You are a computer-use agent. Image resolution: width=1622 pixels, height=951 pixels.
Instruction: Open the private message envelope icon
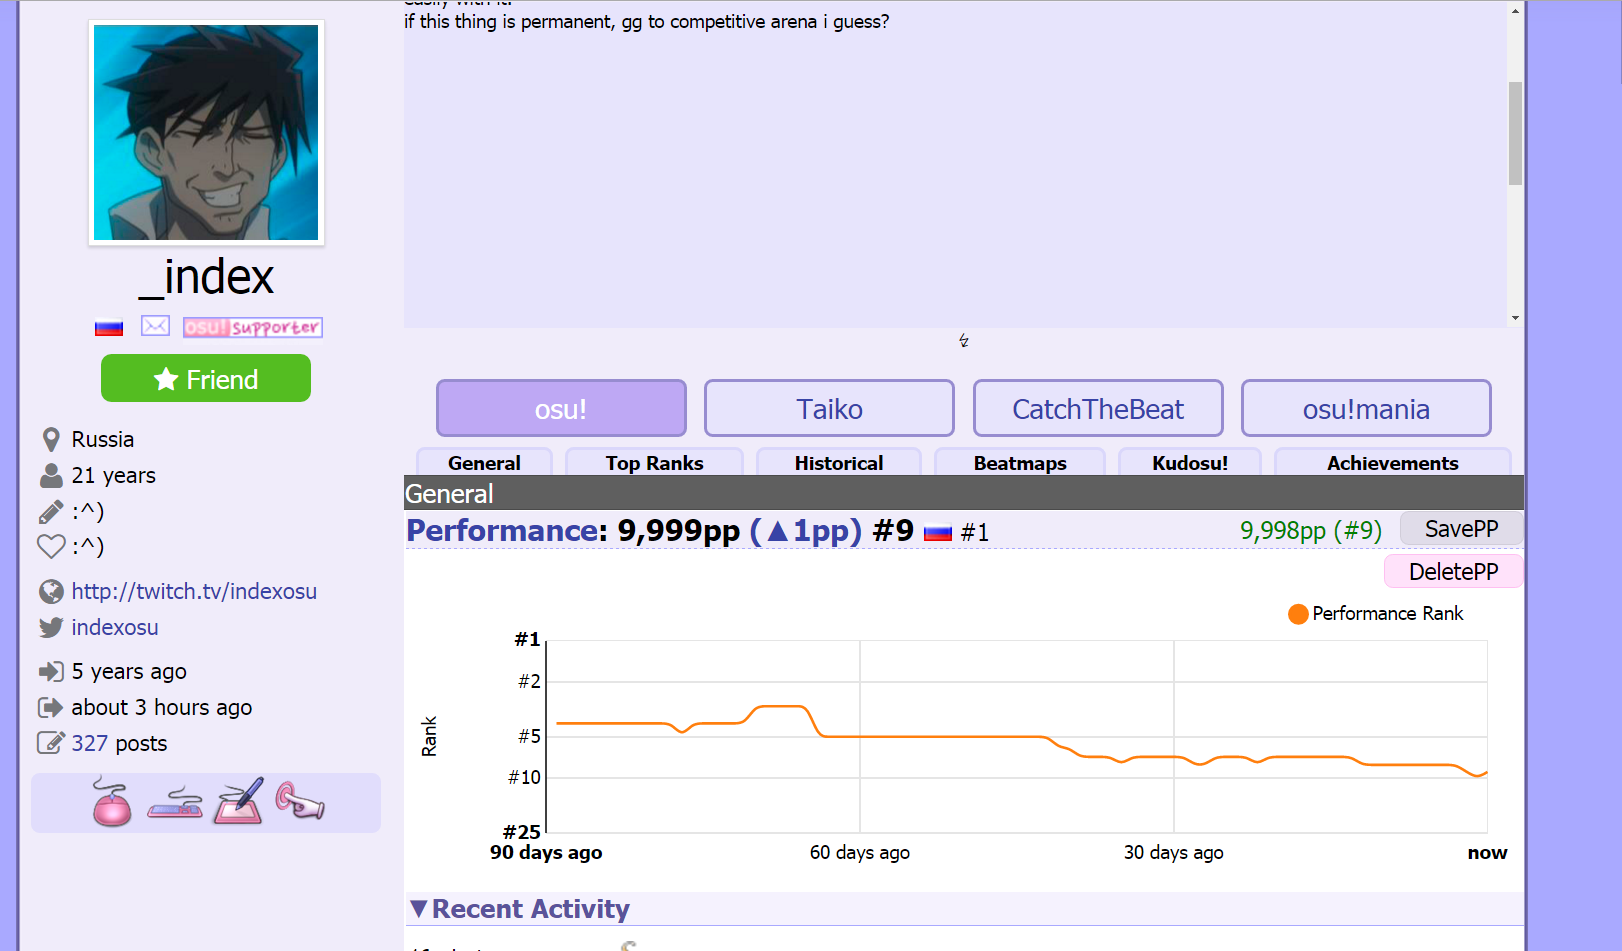tap(155, 326)
